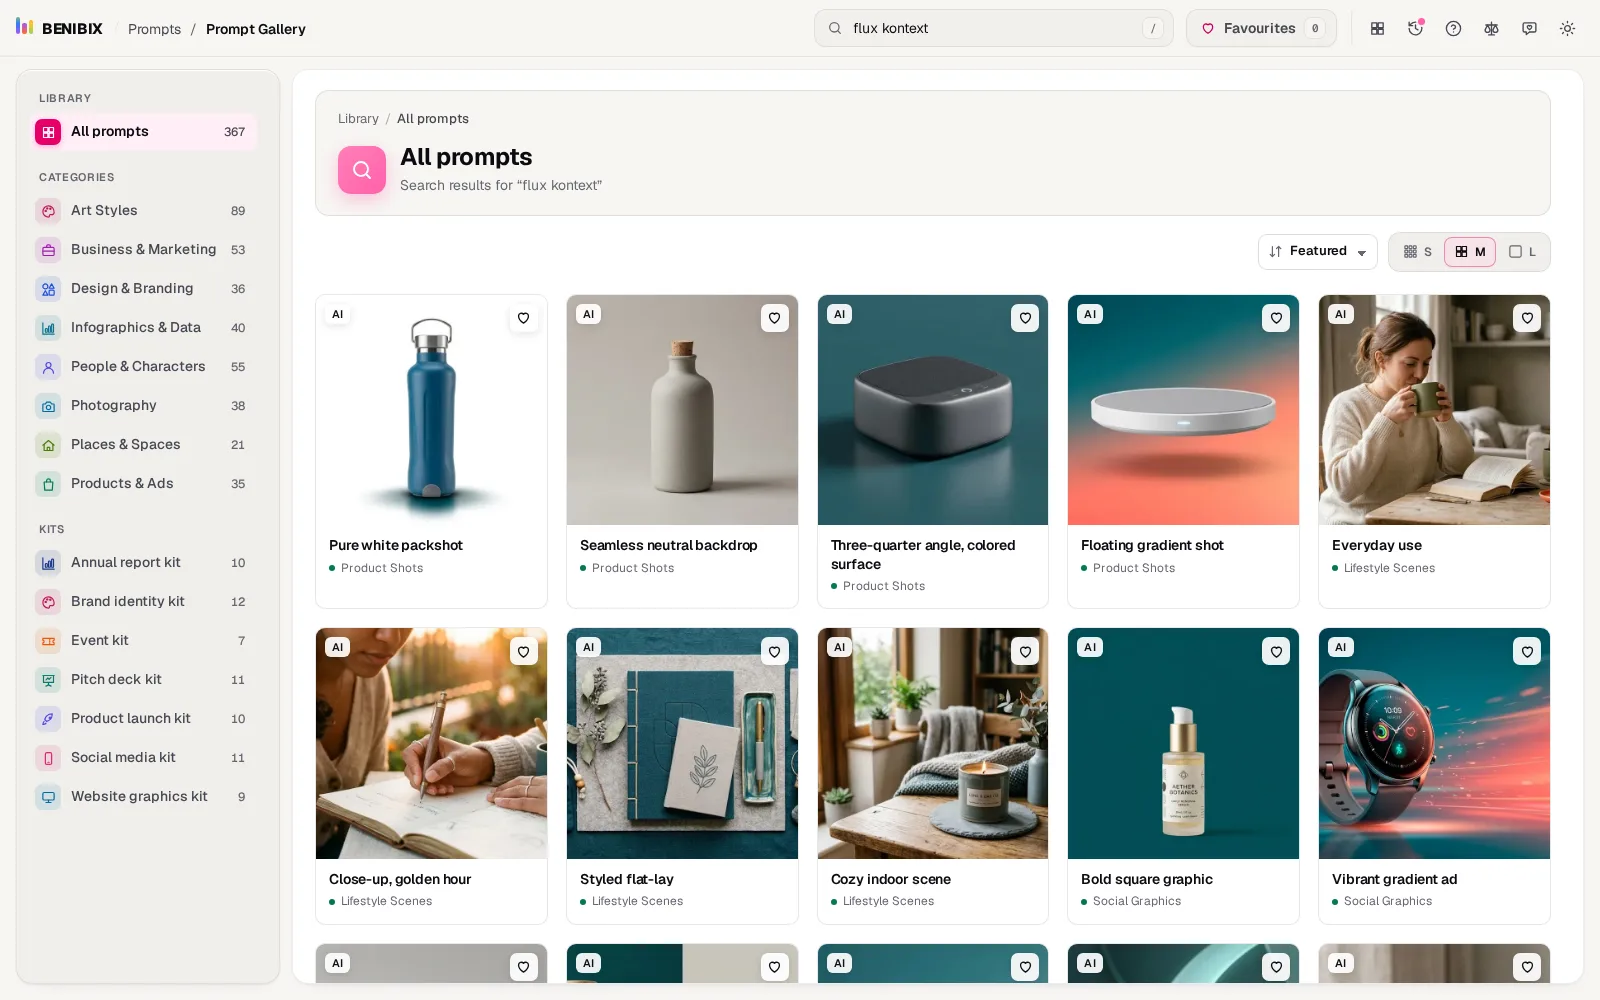Viewport: 1600px width, 1000px height.
Task: Switch to small (S) grid size
Action: [1417, 252]
